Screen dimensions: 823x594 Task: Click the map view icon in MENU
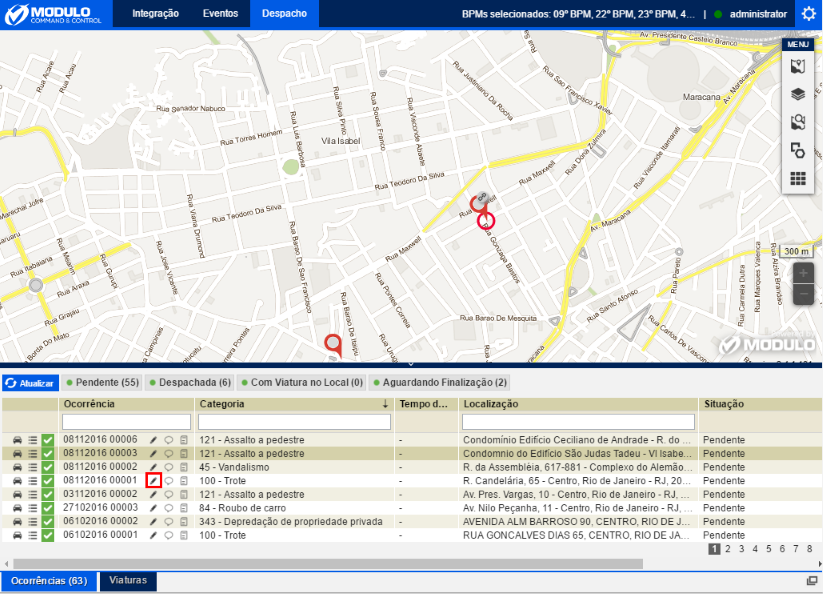[x=798, y=67]
